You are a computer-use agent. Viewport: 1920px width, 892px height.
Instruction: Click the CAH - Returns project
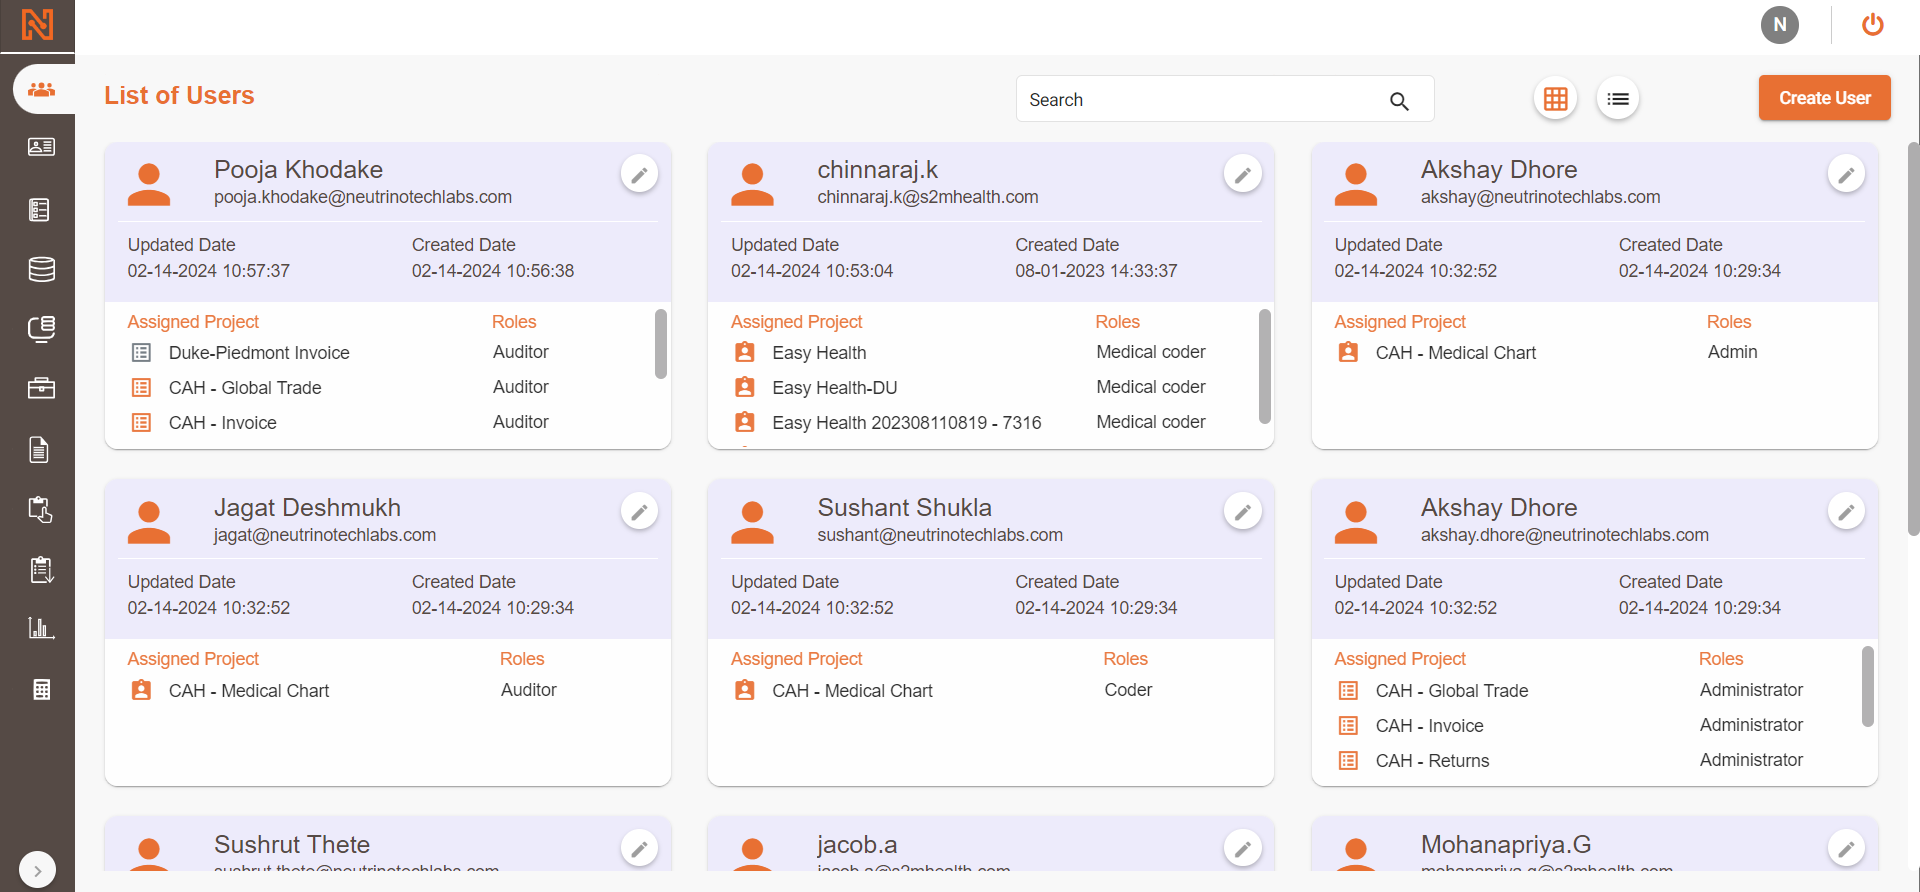[x=1432, y=761]
